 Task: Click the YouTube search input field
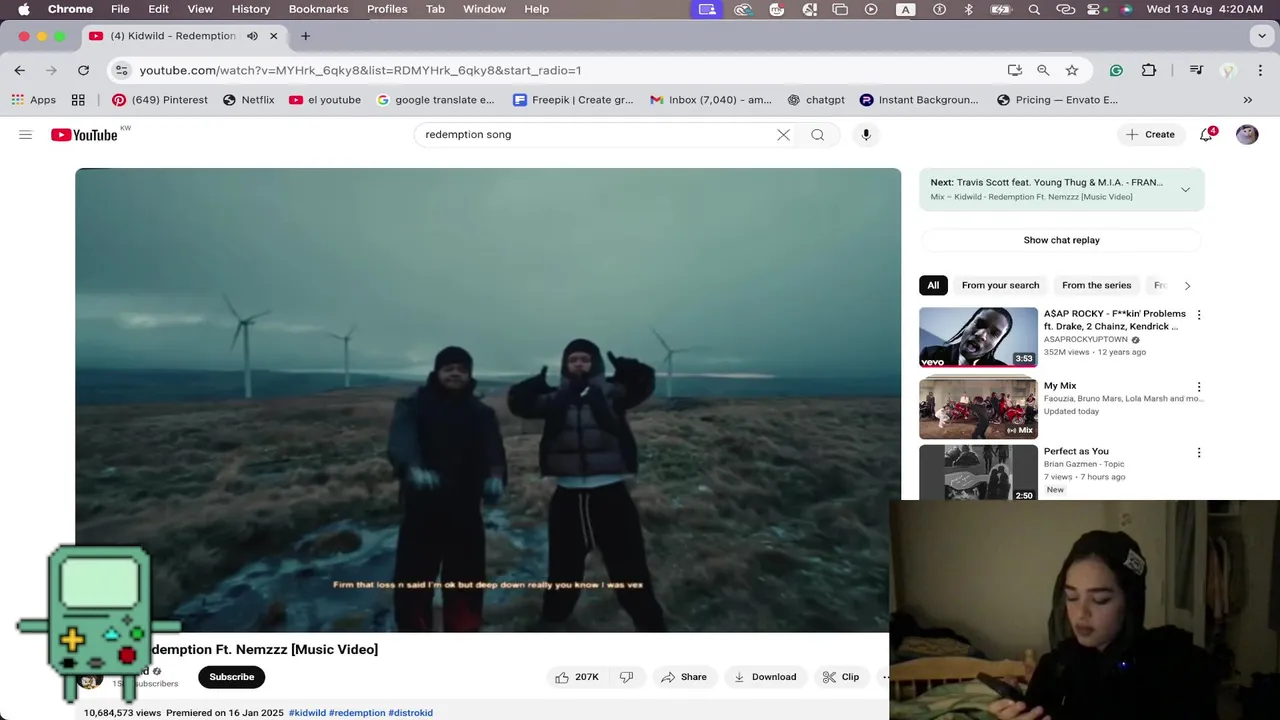[x=595, y=135]
